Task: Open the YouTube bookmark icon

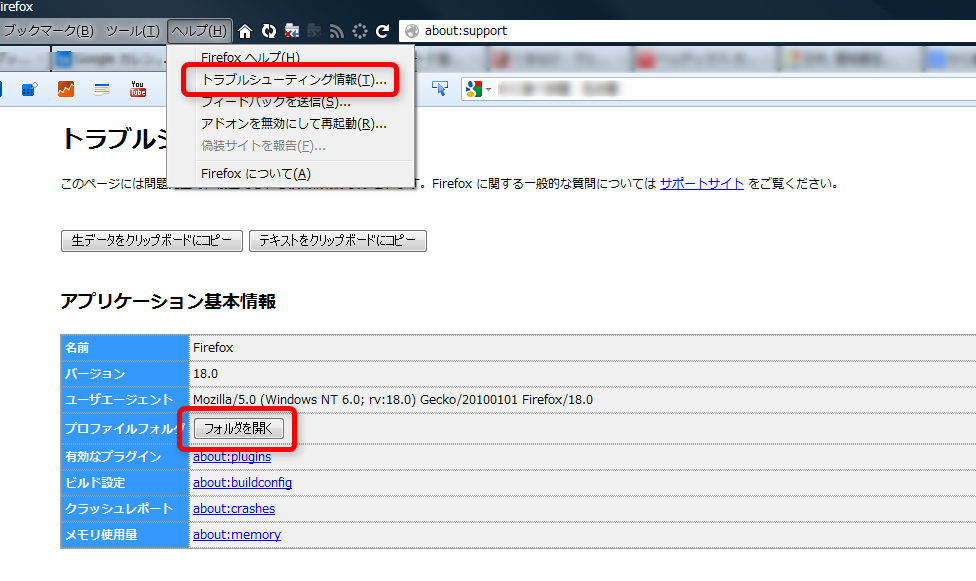Action: pos(138,89)
